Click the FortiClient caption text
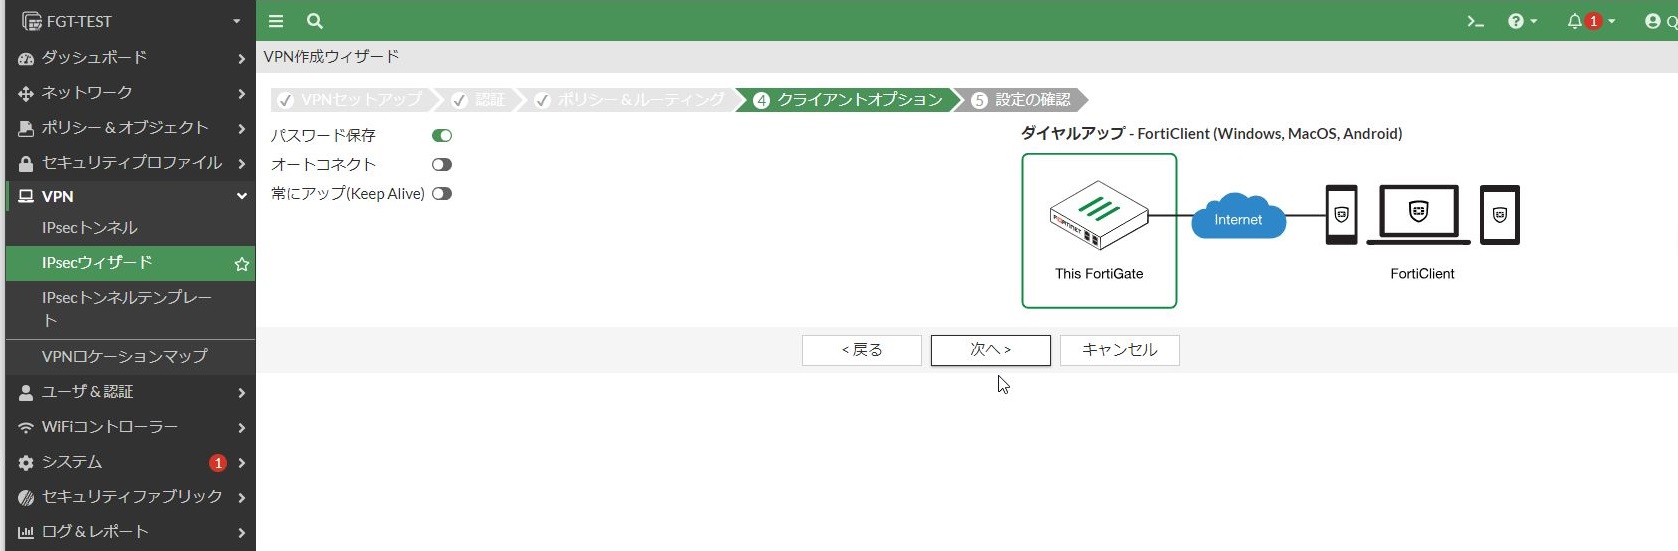Screen dimensions: 1678x551 pos(1422,274)
